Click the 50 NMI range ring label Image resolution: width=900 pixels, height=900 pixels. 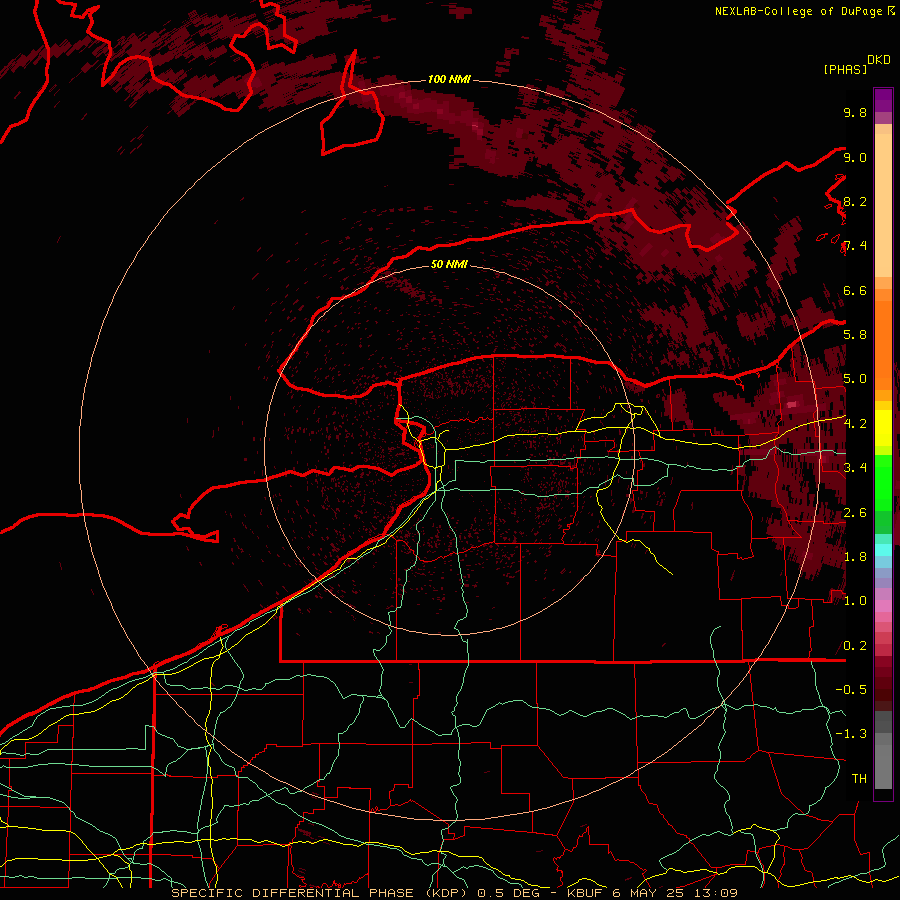(x=449, y=264)
